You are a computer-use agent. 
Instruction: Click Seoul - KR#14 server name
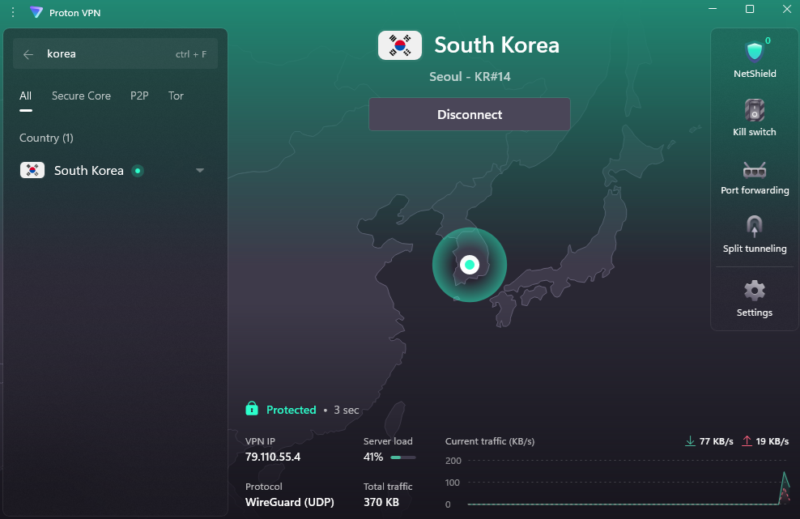[469, 77]
